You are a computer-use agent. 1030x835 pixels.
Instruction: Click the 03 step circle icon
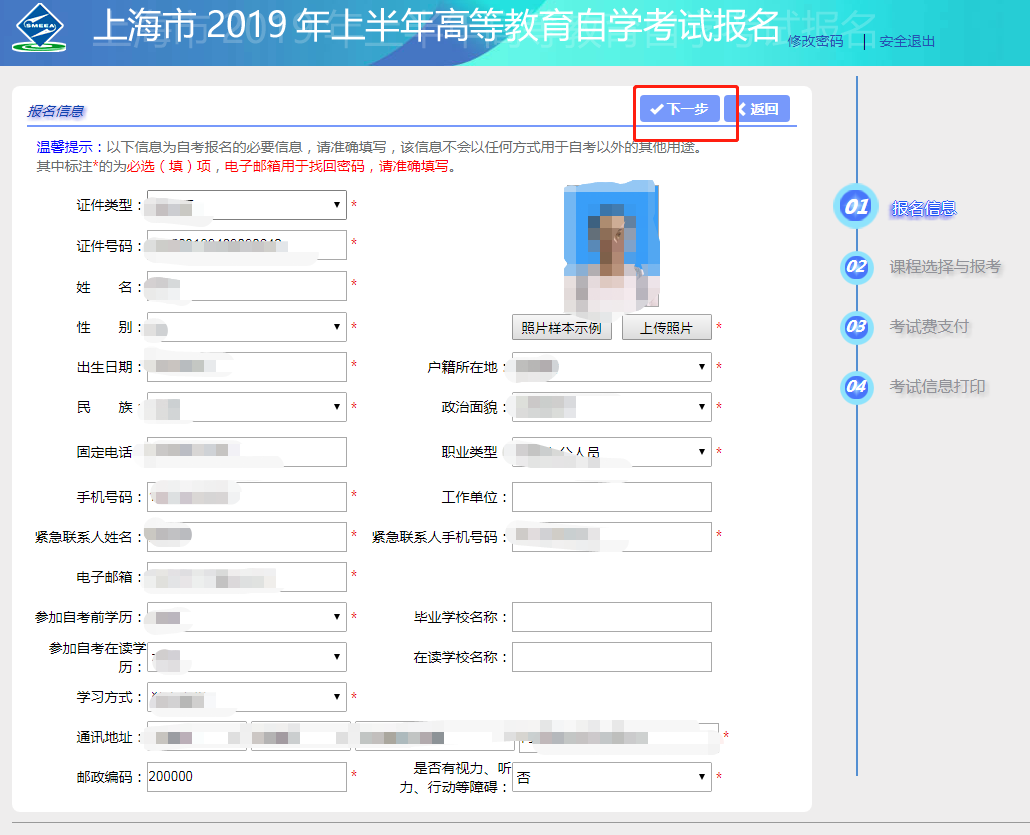coord(856,327)
